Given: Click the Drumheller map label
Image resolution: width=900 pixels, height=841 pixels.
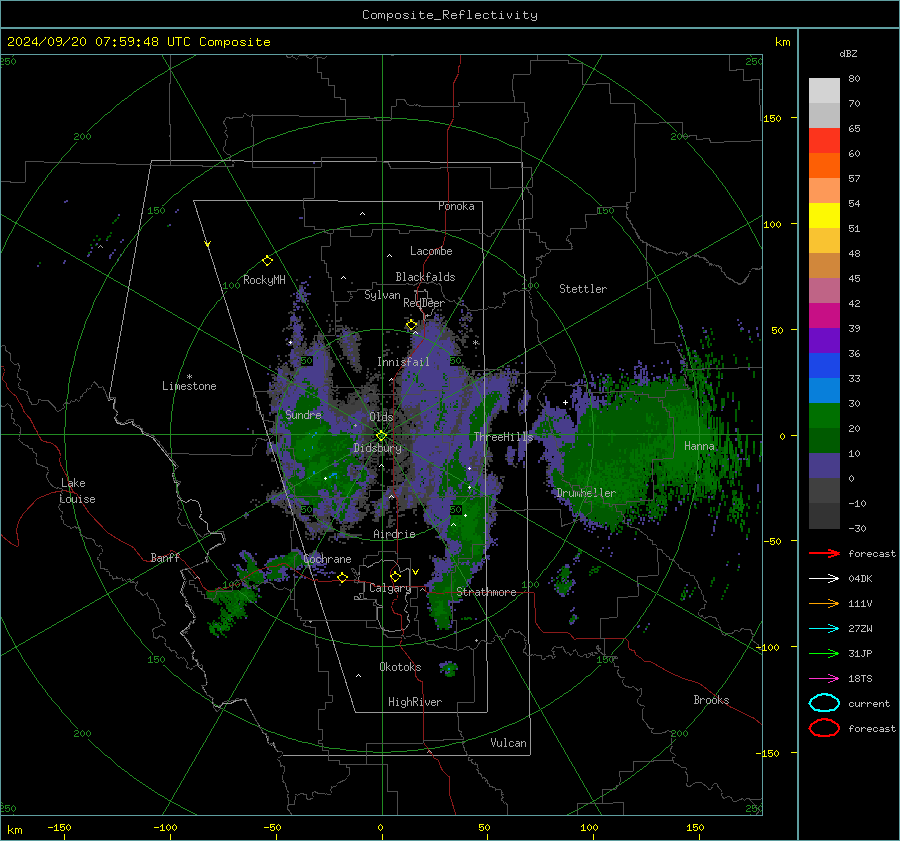Looking at the screenshot, I should pos(586,493).
